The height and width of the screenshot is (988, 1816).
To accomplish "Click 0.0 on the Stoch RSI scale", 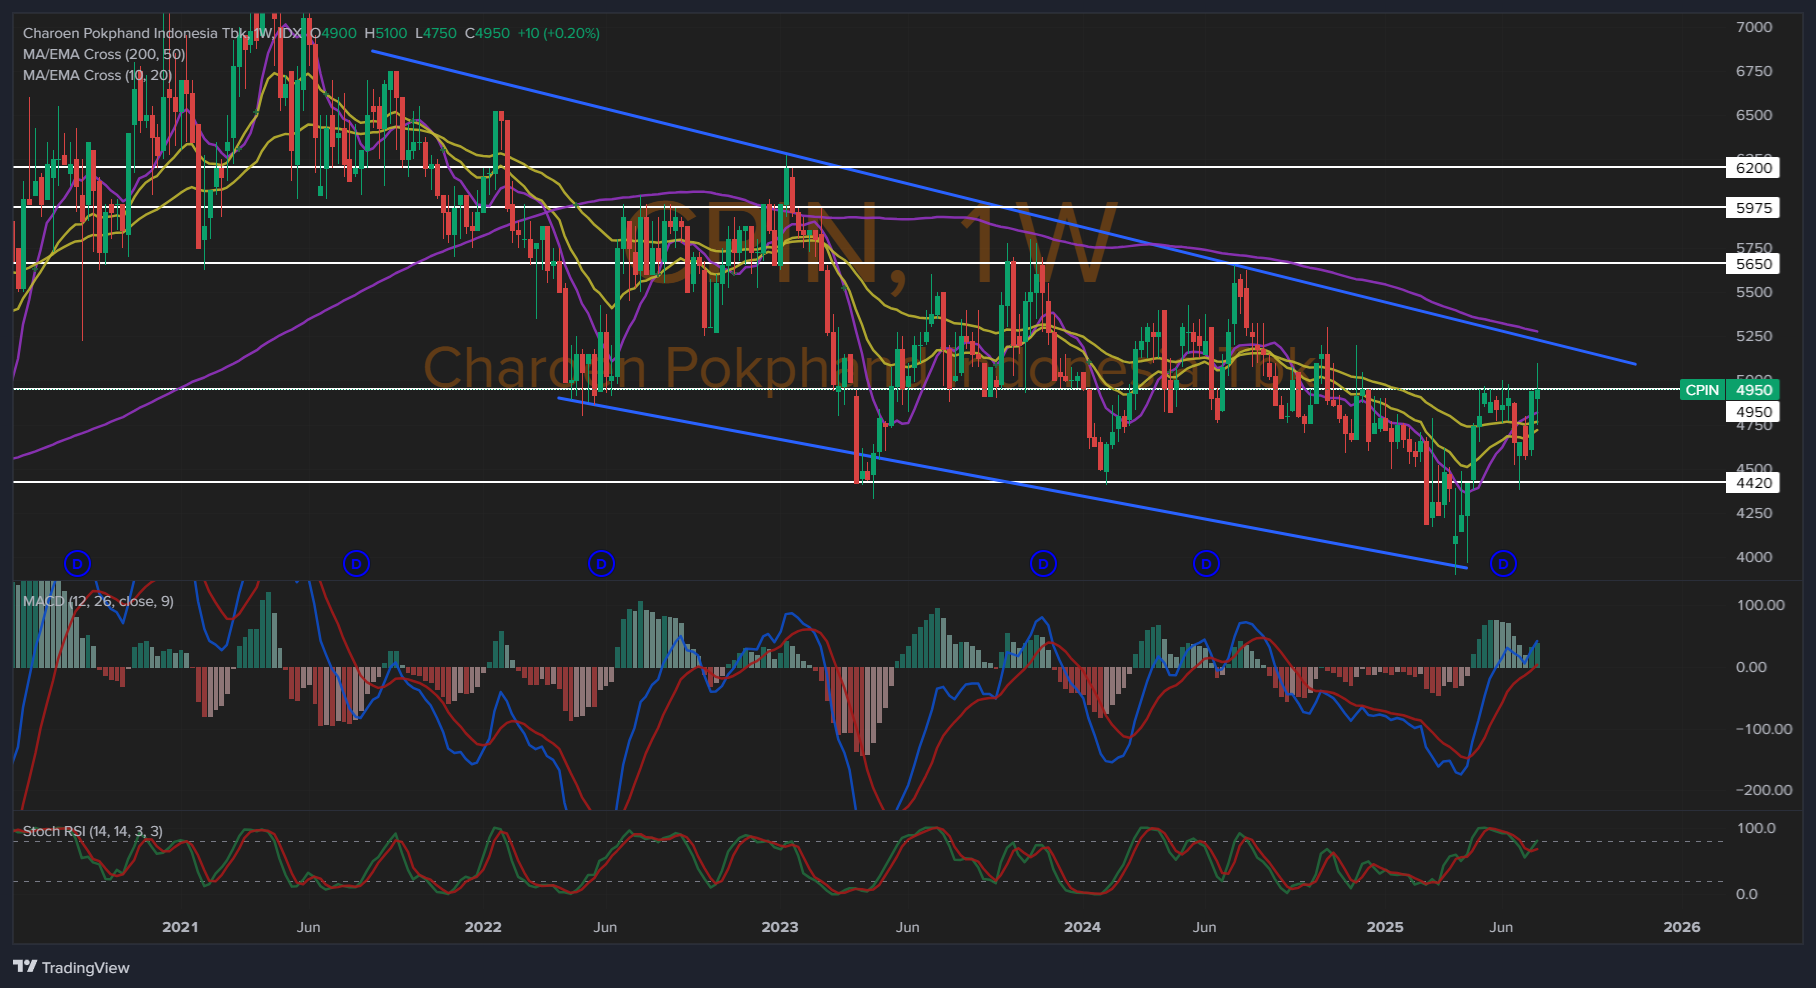I will (1746, 894).
